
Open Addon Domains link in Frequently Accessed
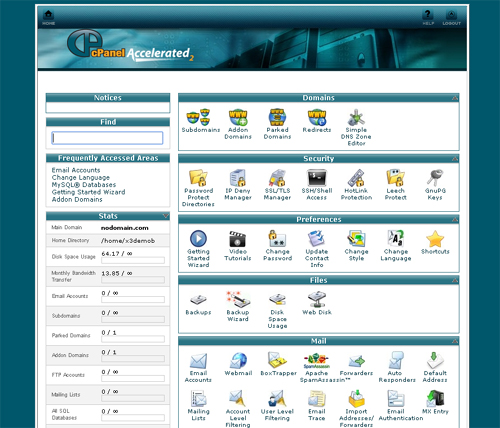[x=77, y=199]
